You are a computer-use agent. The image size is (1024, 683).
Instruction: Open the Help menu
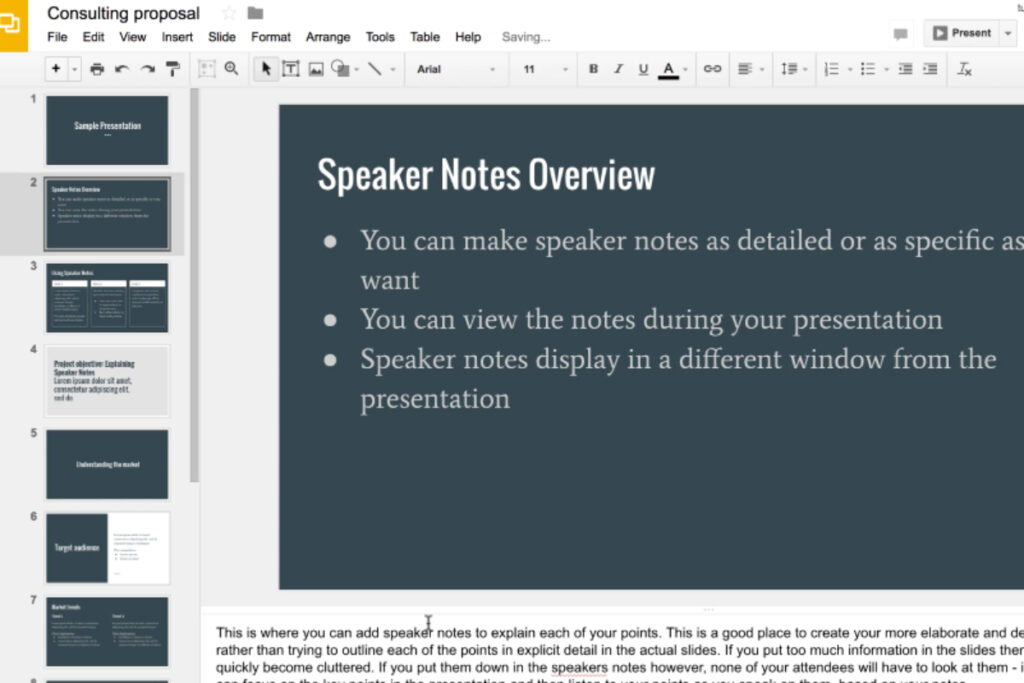click(x=468, y=37)
